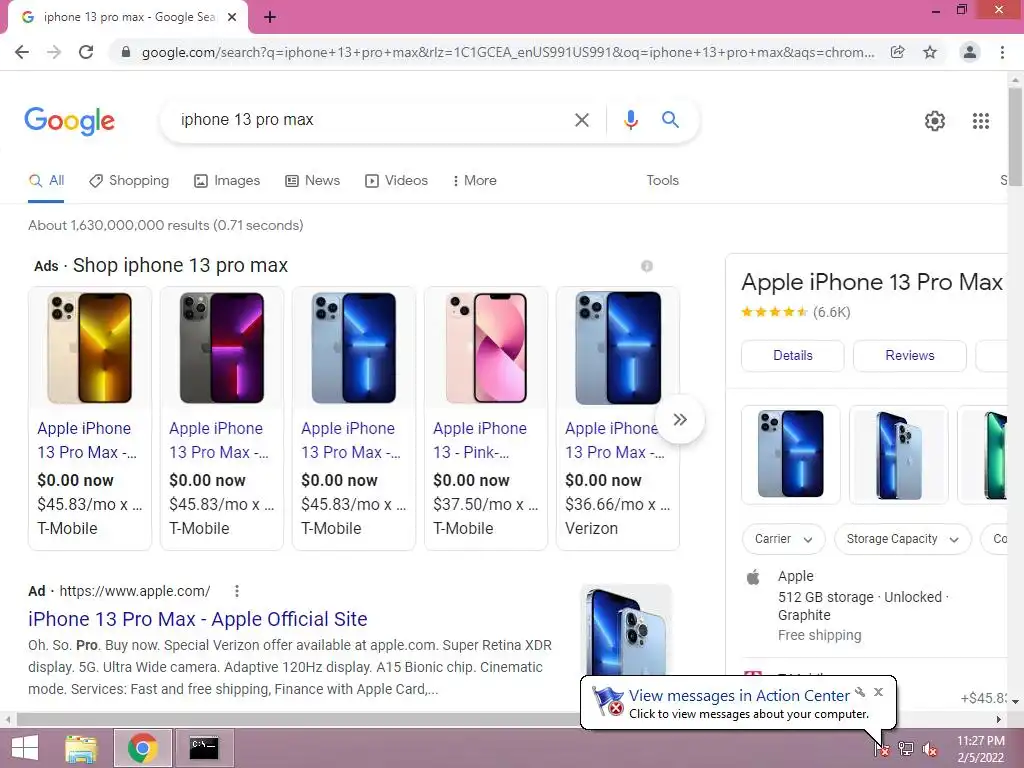1024x768 pixels.
Task: Click the share this page icon
Action: [897, 52]
